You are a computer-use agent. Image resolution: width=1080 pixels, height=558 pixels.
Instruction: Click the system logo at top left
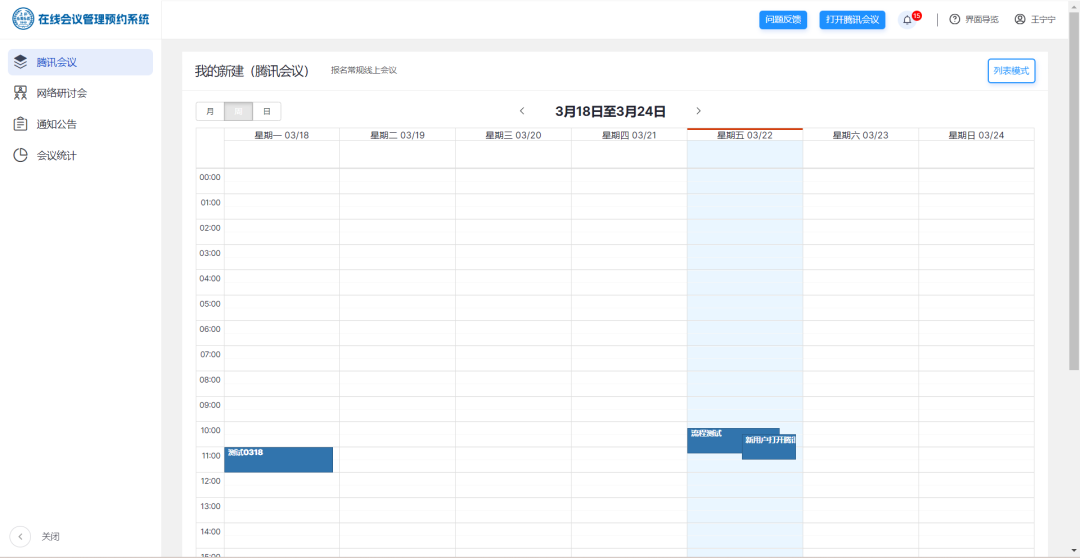(x=23, y=19)
